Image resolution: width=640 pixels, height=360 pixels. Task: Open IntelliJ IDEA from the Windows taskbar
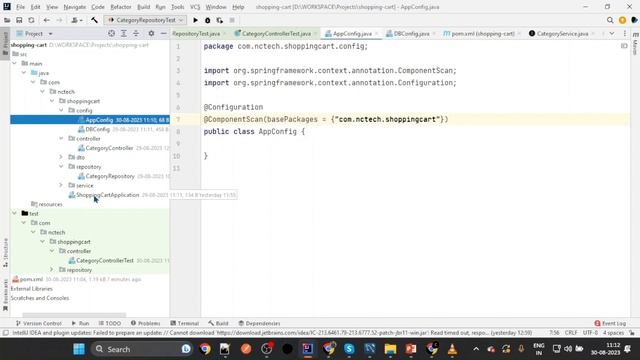pos(308,349)
